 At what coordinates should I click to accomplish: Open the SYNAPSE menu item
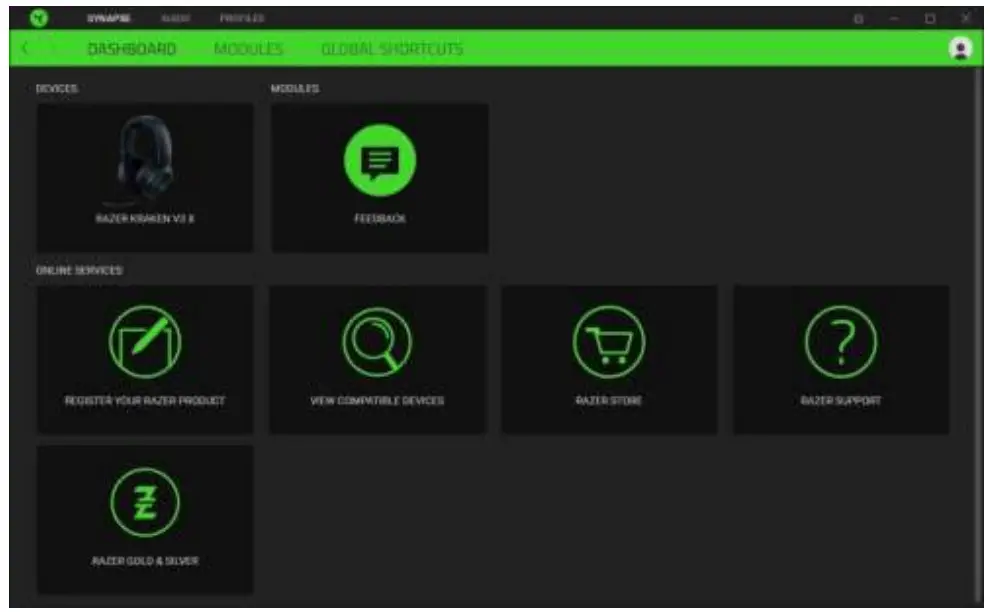pos(107,15)
